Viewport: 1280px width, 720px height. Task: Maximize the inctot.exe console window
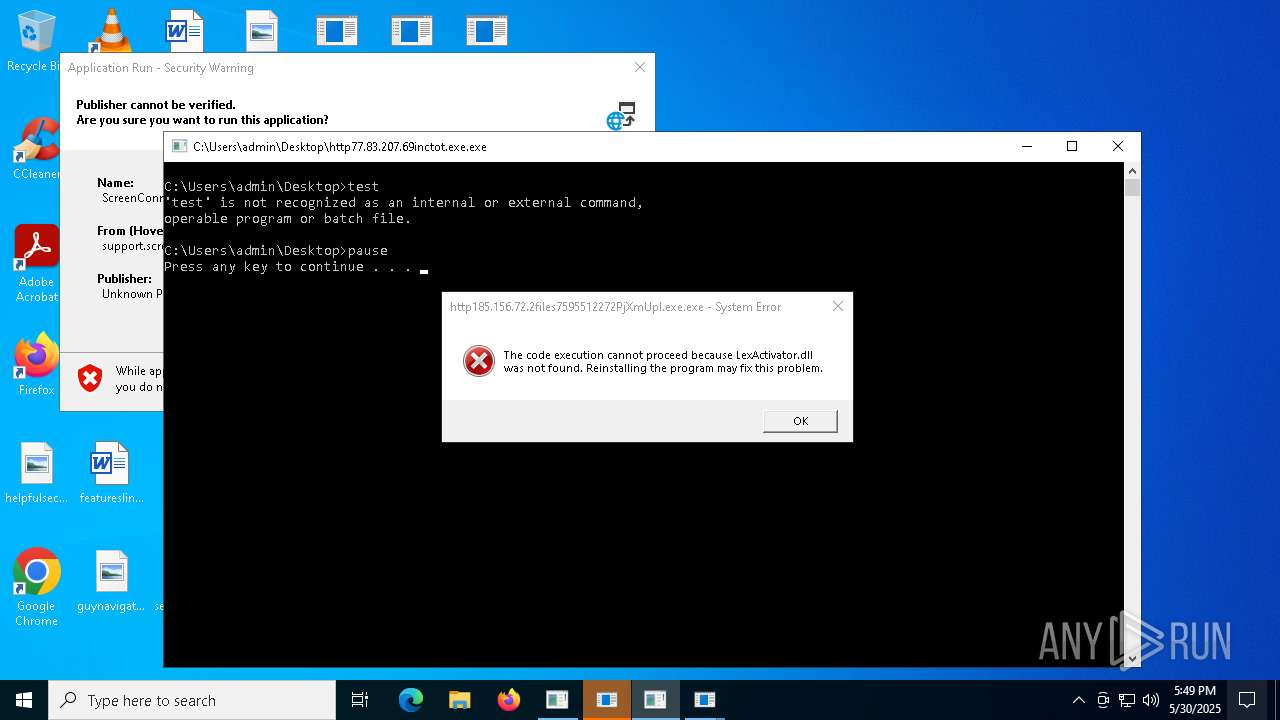point(1072,146)
